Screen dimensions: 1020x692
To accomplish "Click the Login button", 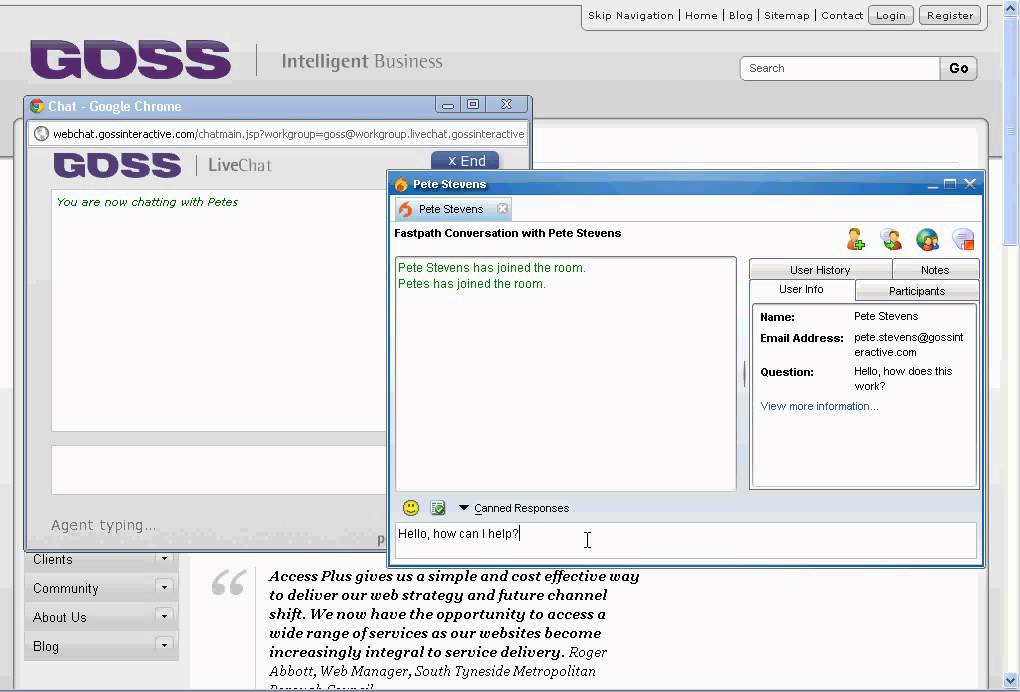I will [x=891, y=16].
